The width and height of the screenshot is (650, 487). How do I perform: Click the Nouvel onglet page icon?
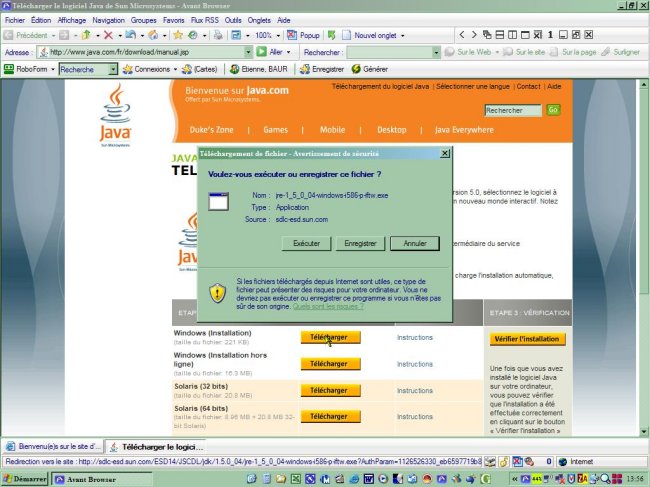pos(346,35)
